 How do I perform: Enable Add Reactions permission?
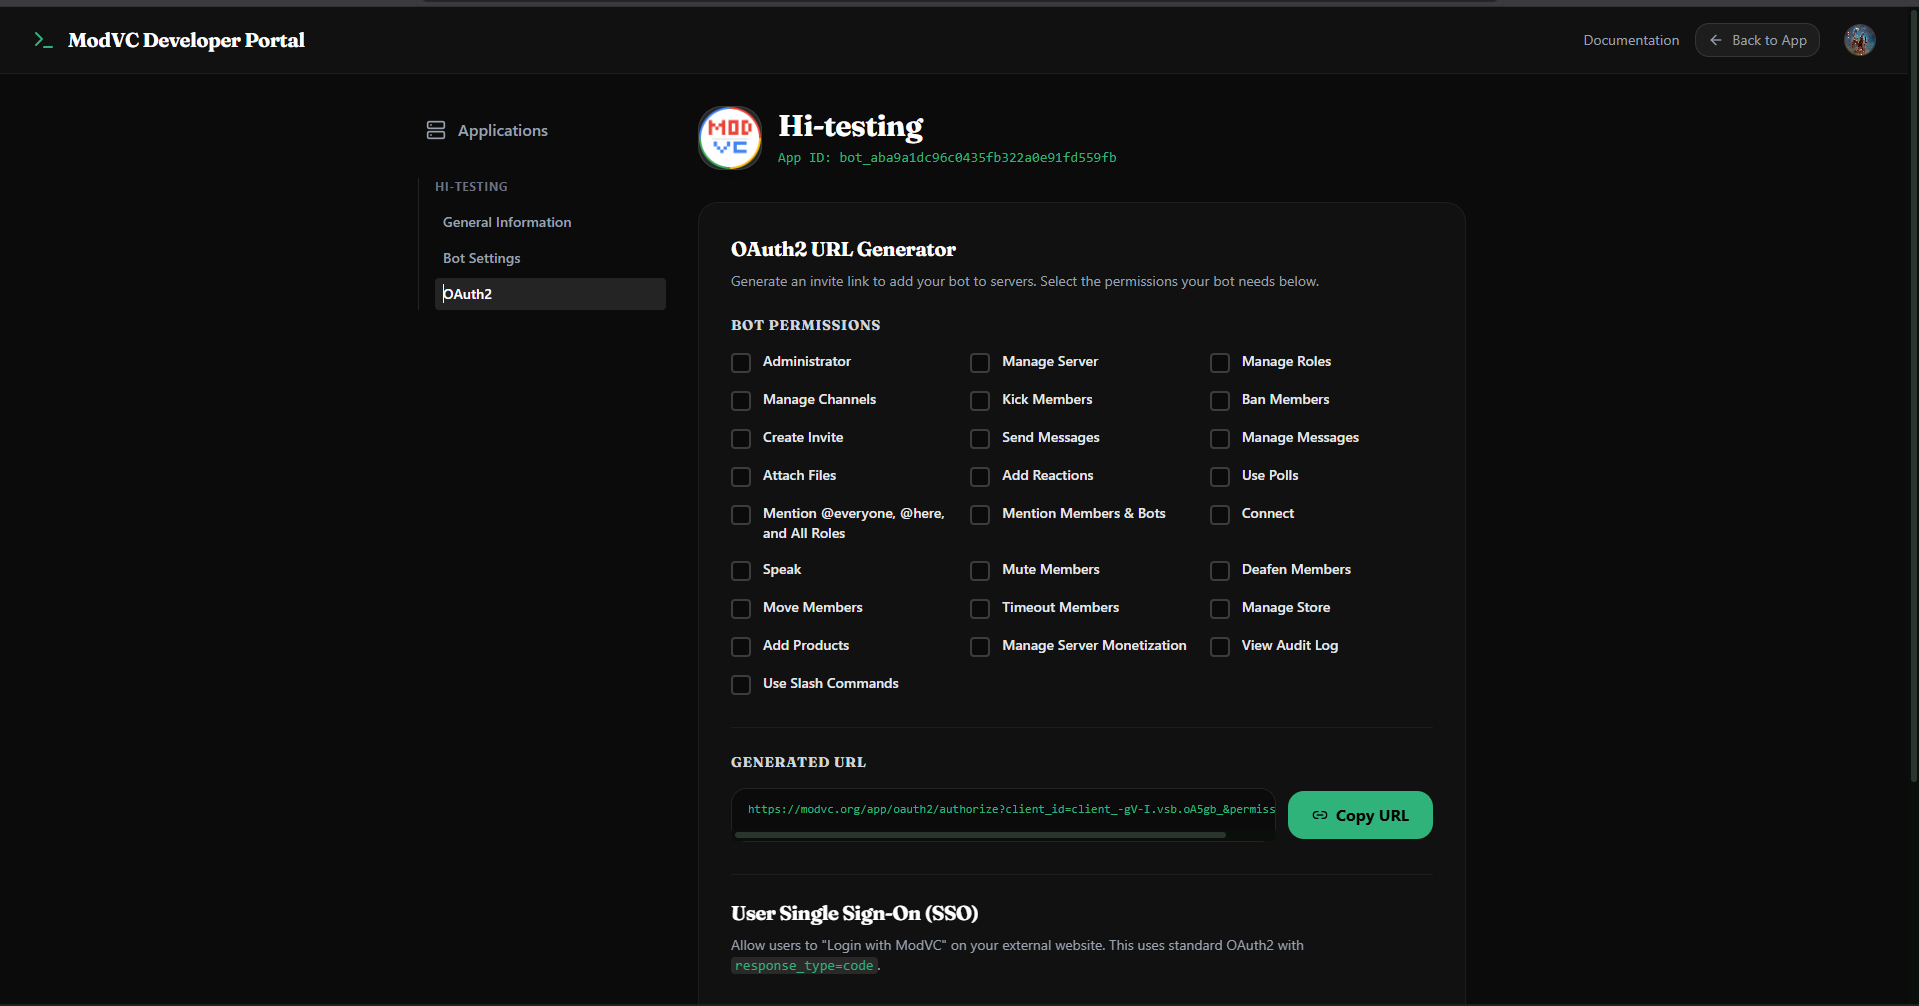click(x=980, y=476)
